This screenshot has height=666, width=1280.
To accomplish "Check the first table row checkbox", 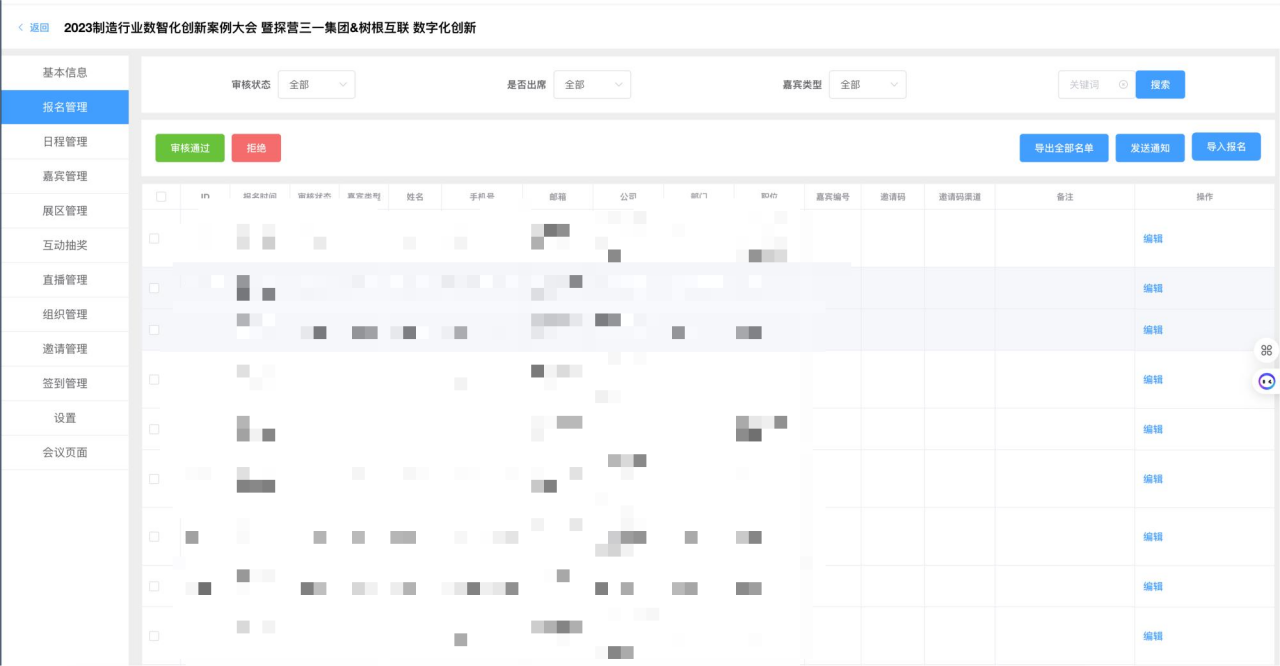I will point(154,238).
